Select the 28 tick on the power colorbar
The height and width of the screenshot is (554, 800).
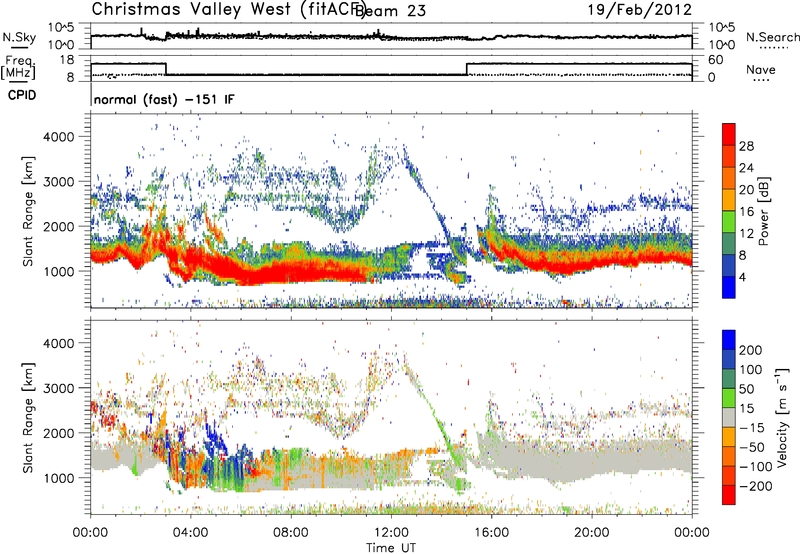point(746,146)
